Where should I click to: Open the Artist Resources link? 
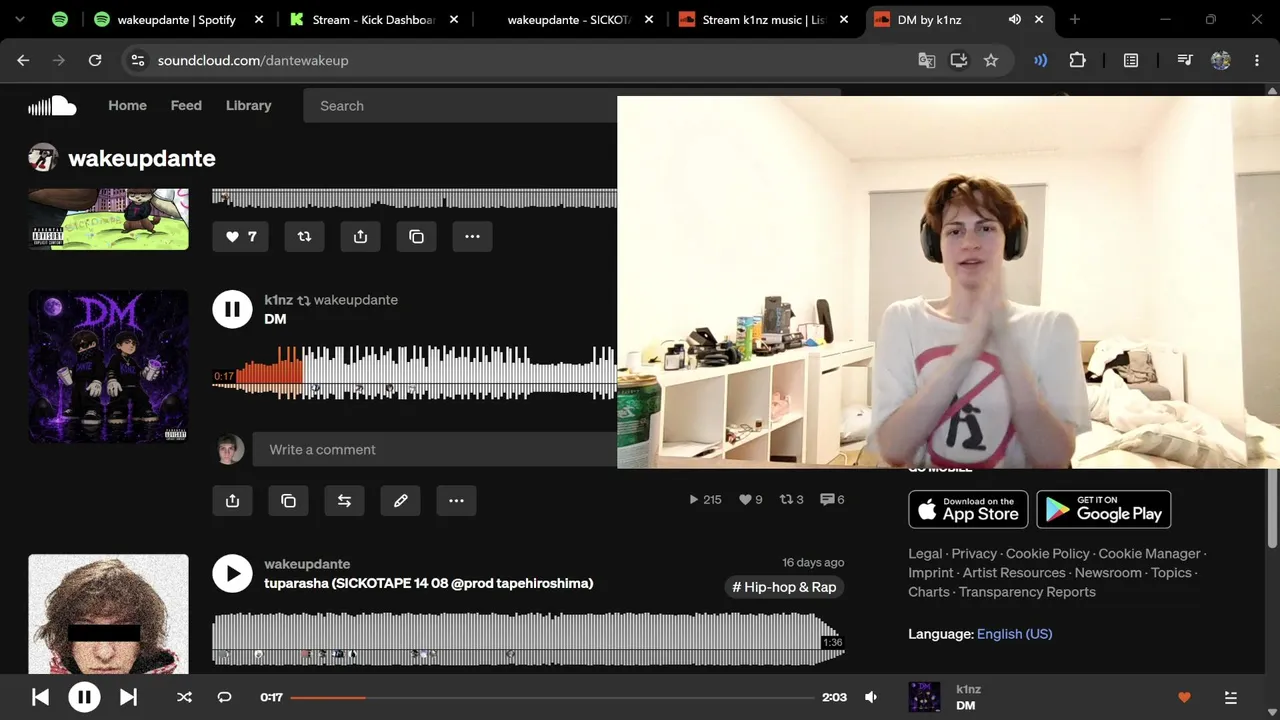(x=1014, y=573)
